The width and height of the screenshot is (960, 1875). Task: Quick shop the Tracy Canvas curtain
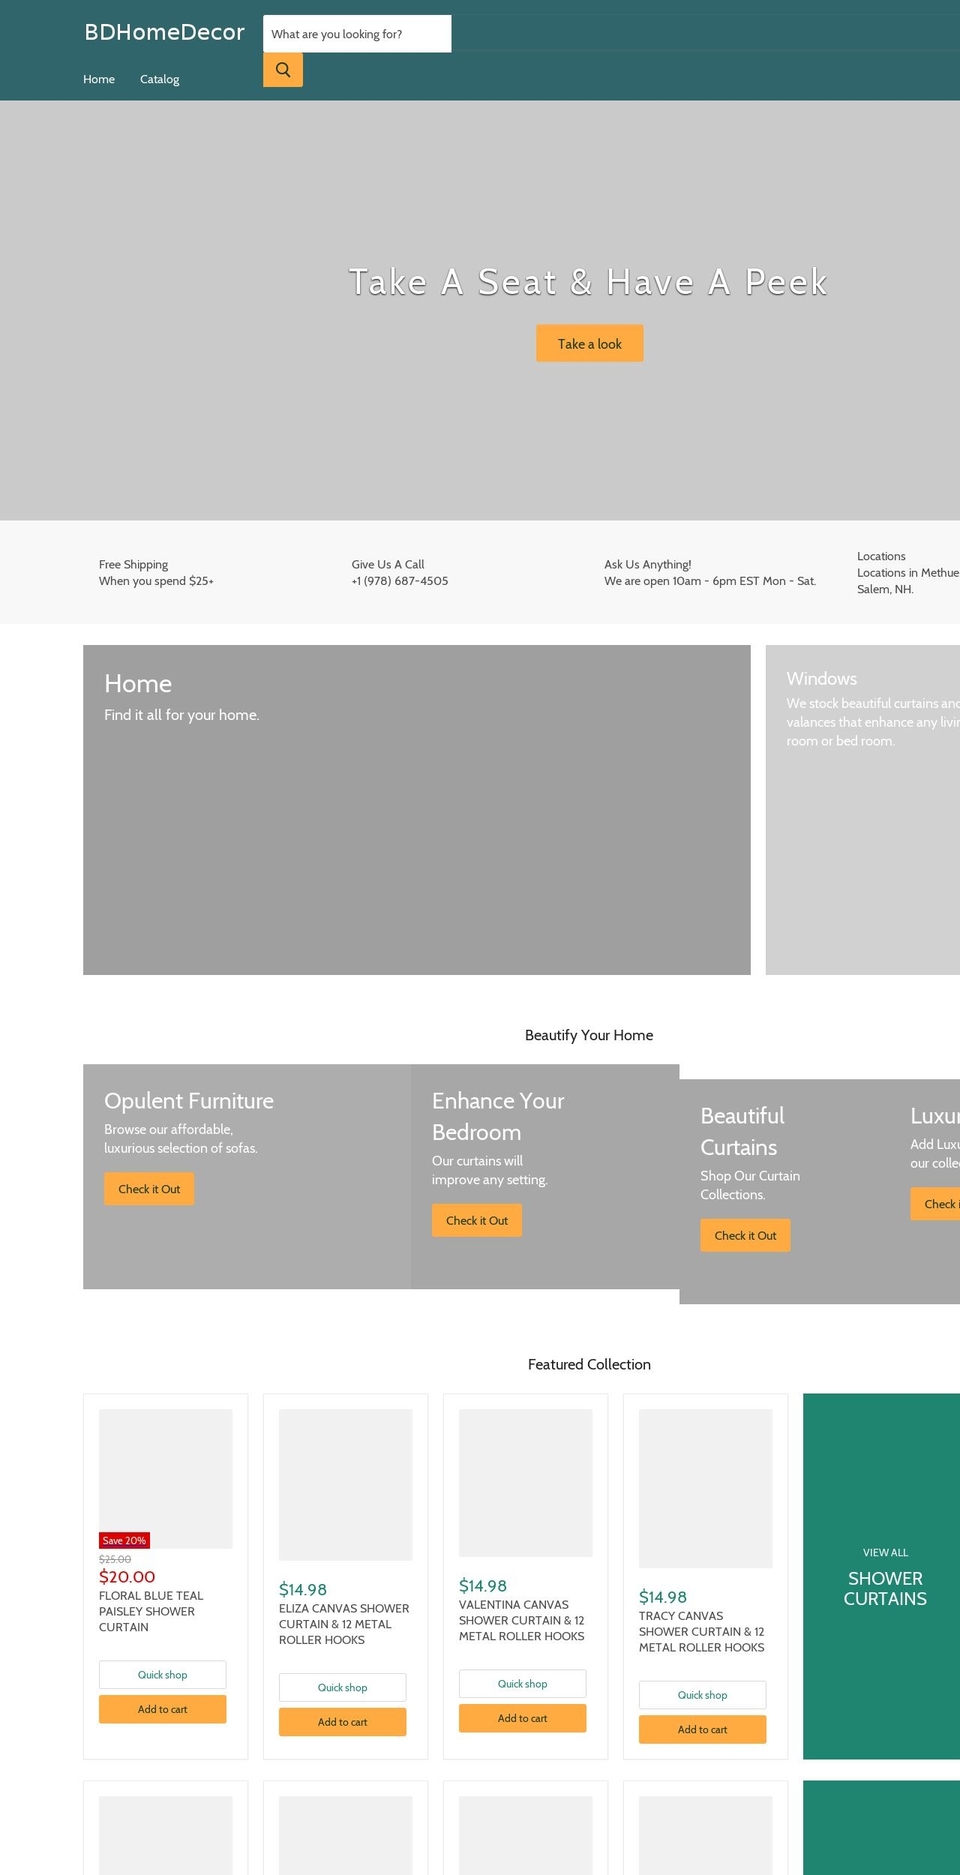[703, 1695]
